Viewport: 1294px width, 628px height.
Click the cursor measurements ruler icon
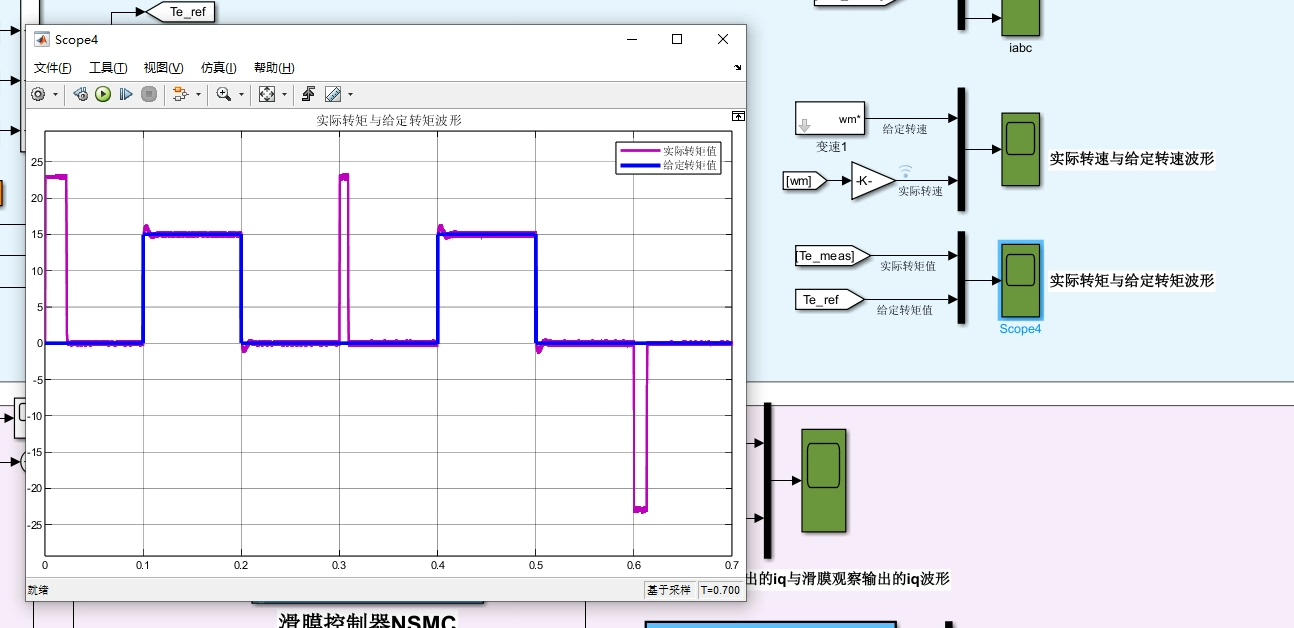coord(333,94)
